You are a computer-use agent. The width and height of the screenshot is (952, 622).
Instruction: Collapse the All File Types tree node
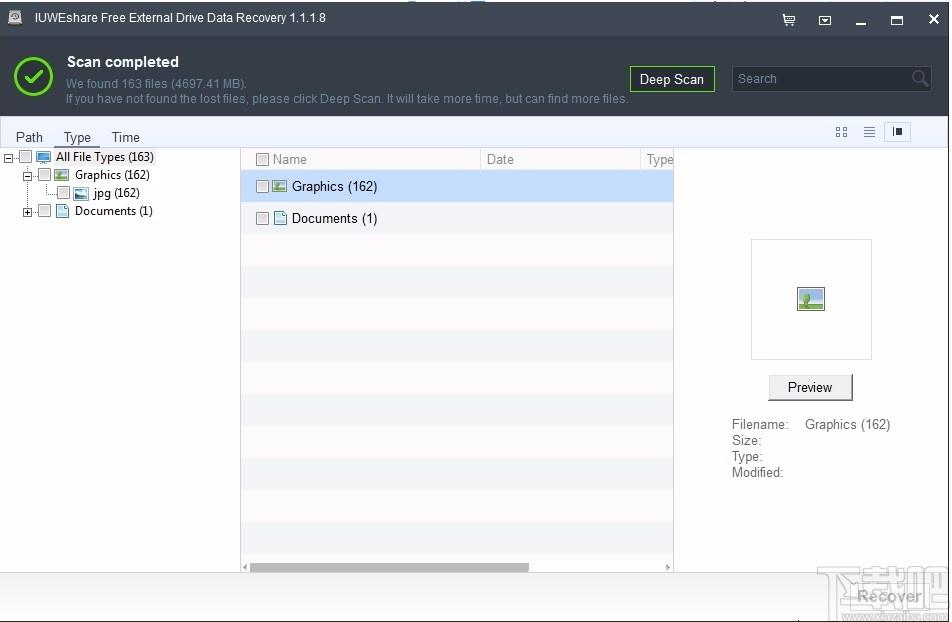pos(8,158)
